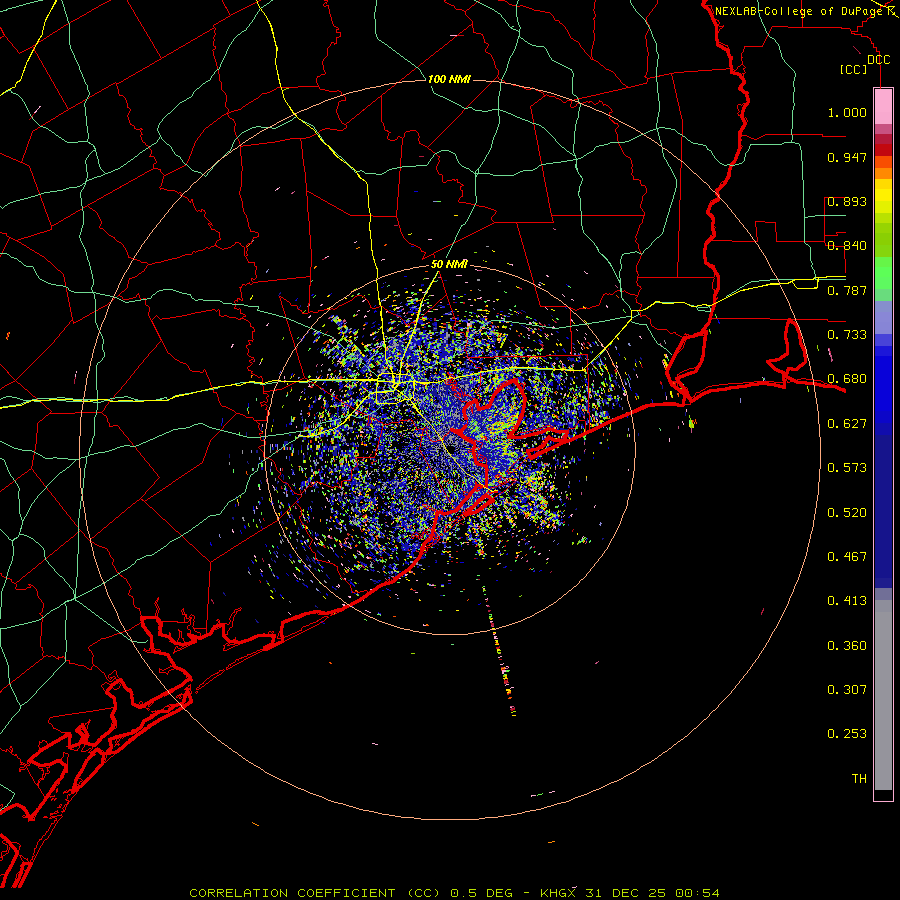The image size is (900, 900).
Task: Select the 0.733 scale value
Action: click(847, 335)
